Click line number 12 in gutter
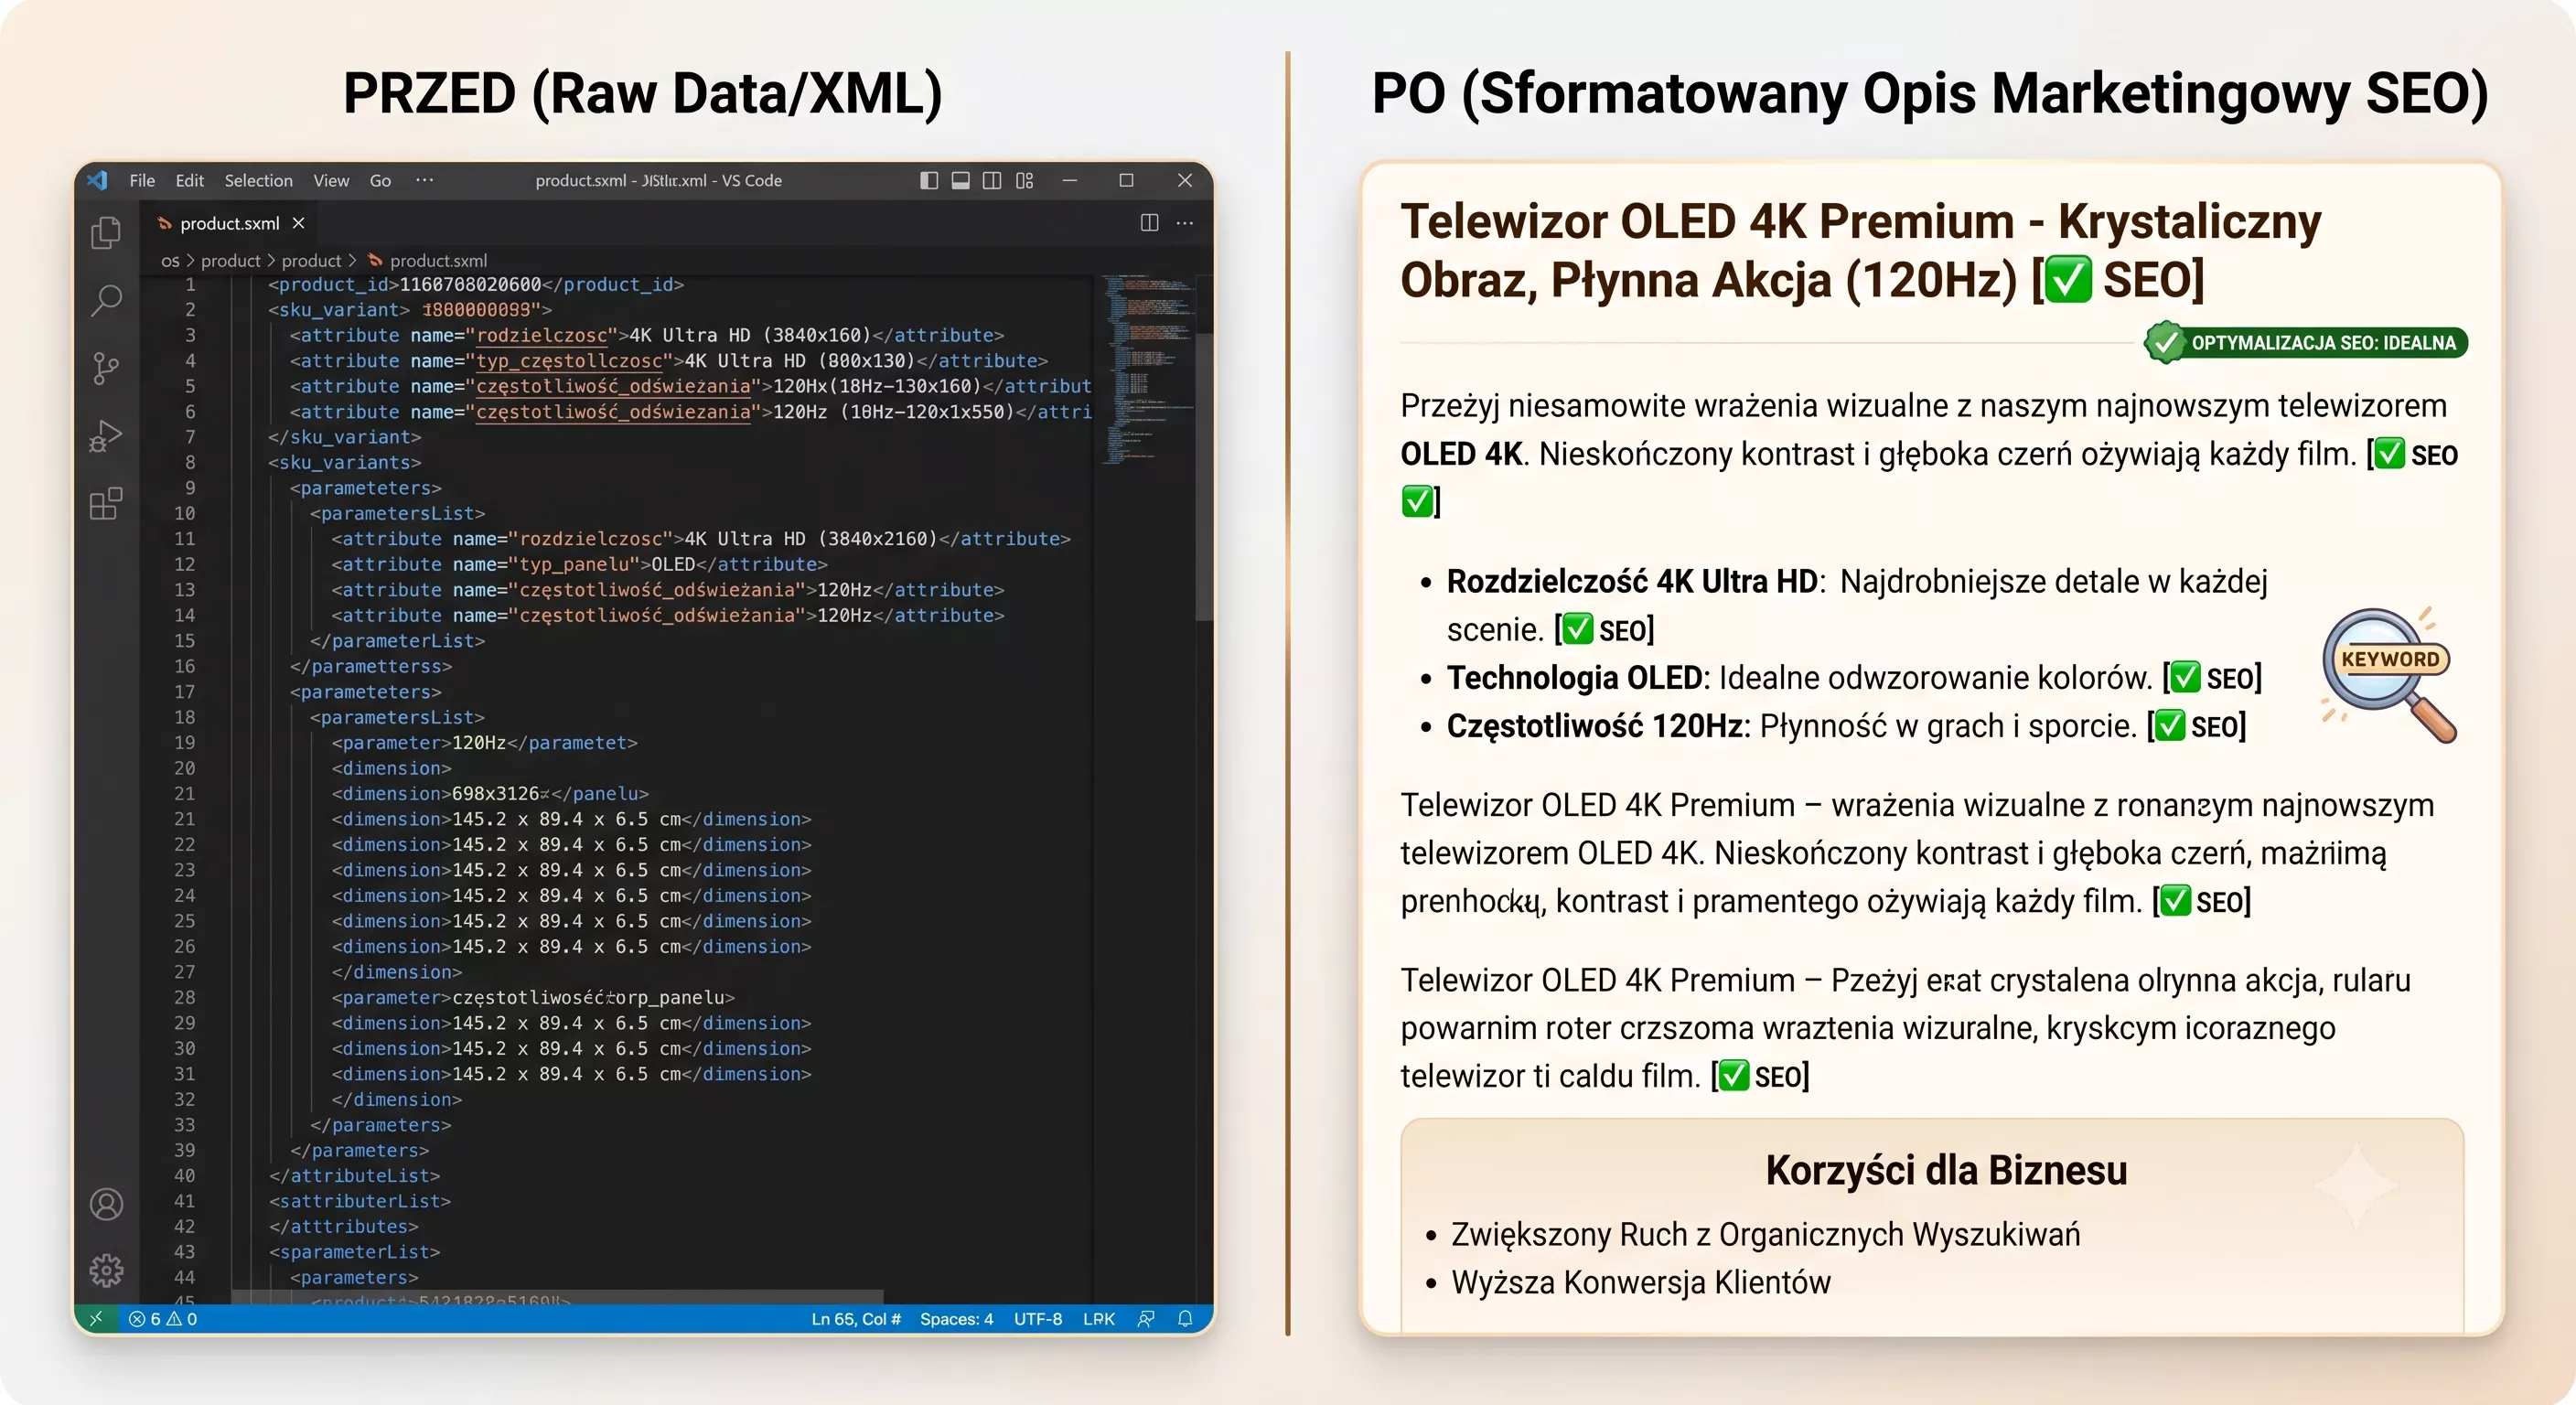This screenshot has width=2576, height=1405. click(x=185, y=564)
